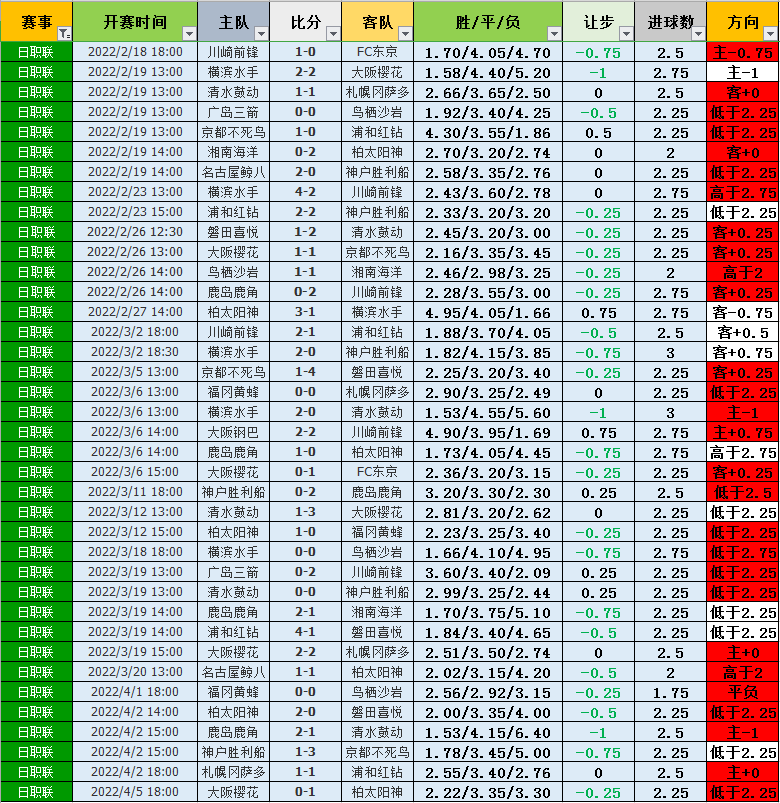
Task: Select the score cell 4-2
Action: pos(306,192)
